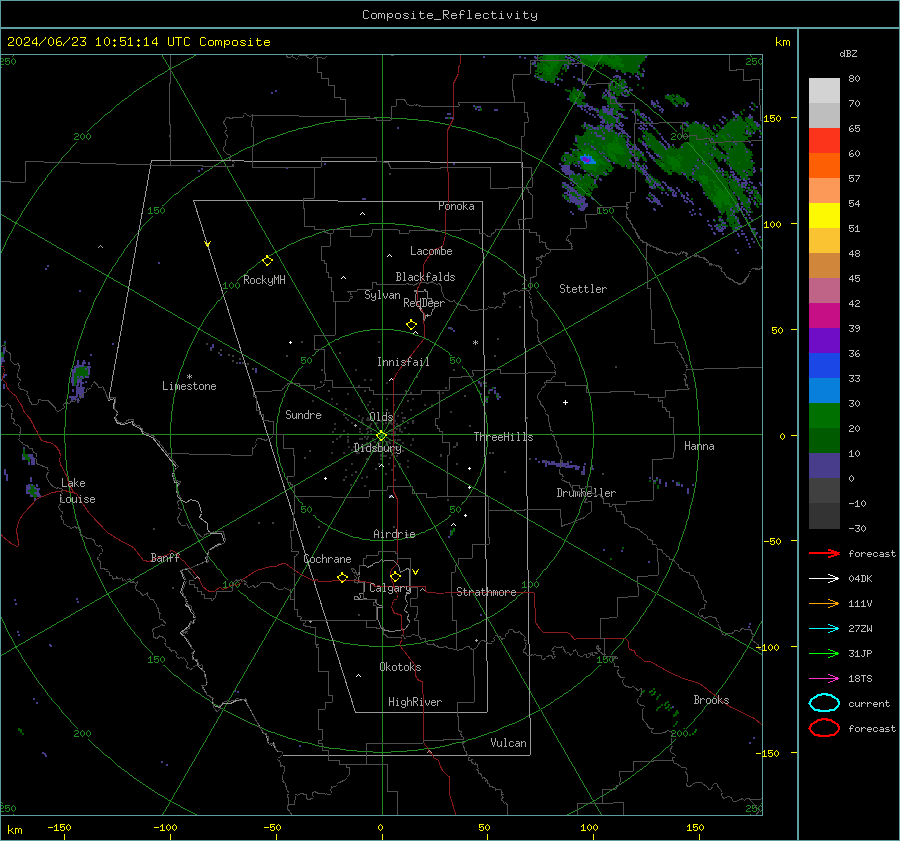Click the Lake Louise label
The width and height of the screenshot is (900, 841).
(x=77, y=491)
